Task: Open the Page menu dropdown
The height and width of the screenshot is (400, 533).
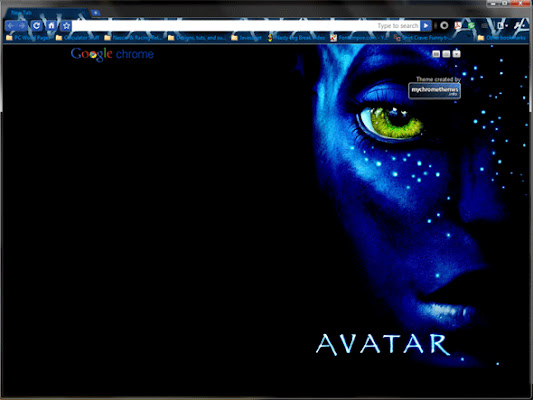Action: click(x=502, y=25)
